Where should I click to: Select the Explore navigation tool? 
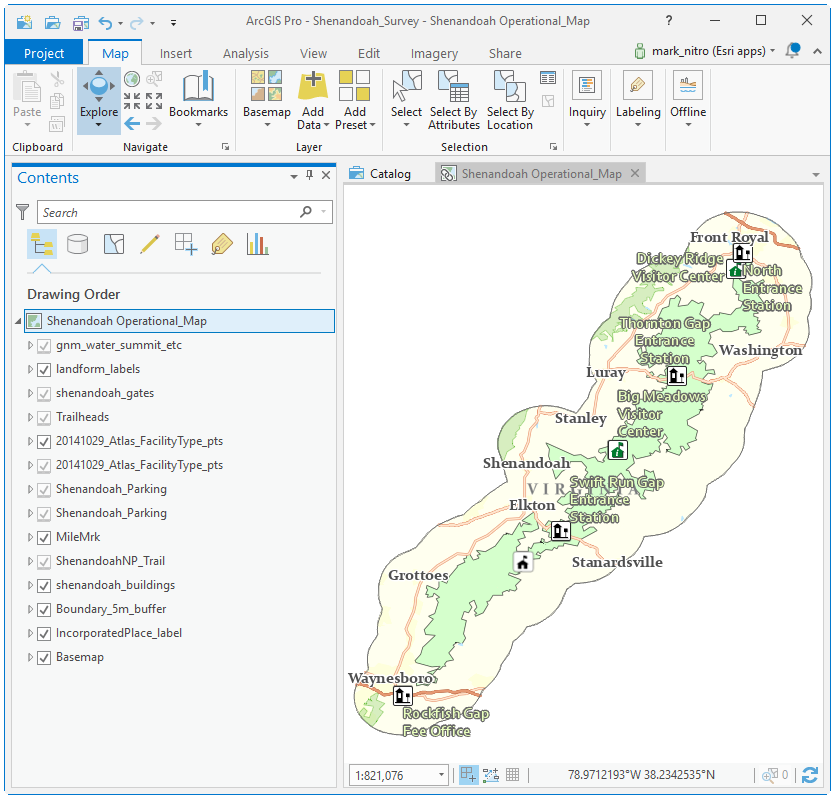coord(99,100)
